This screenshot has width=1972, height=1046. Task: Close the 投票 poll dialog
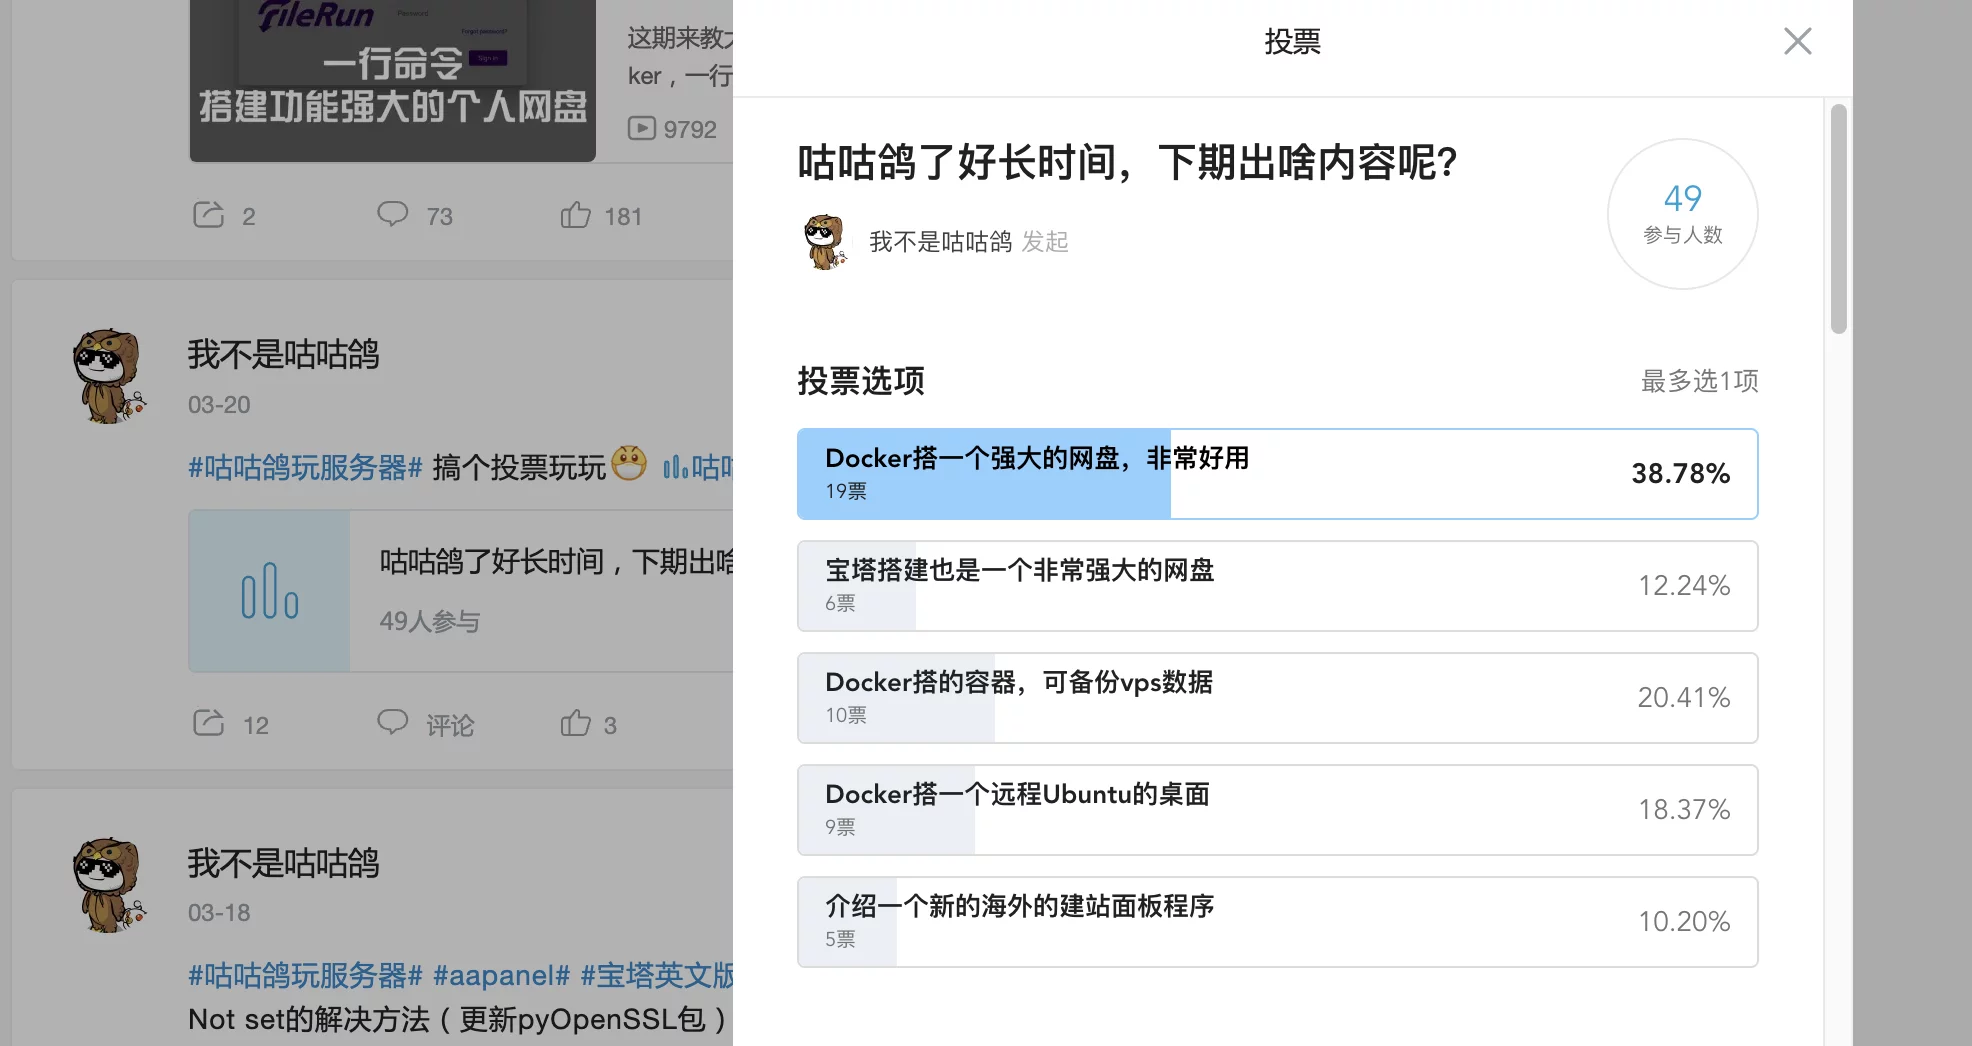[x=1797, y=41]
